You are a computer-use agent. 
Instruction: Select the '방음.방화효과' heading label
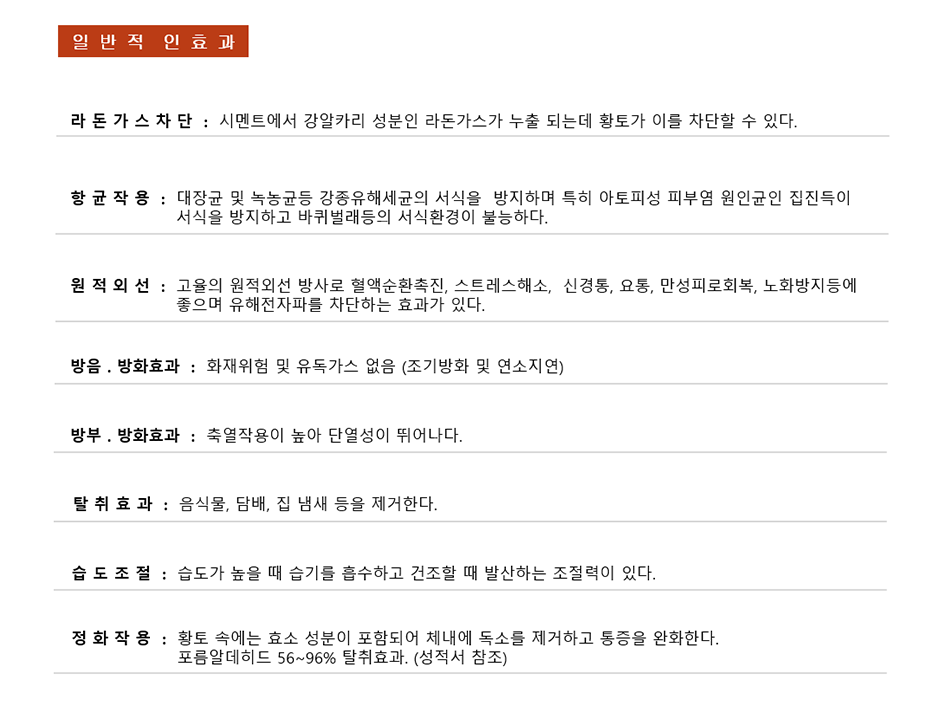[x=126, y=366]
